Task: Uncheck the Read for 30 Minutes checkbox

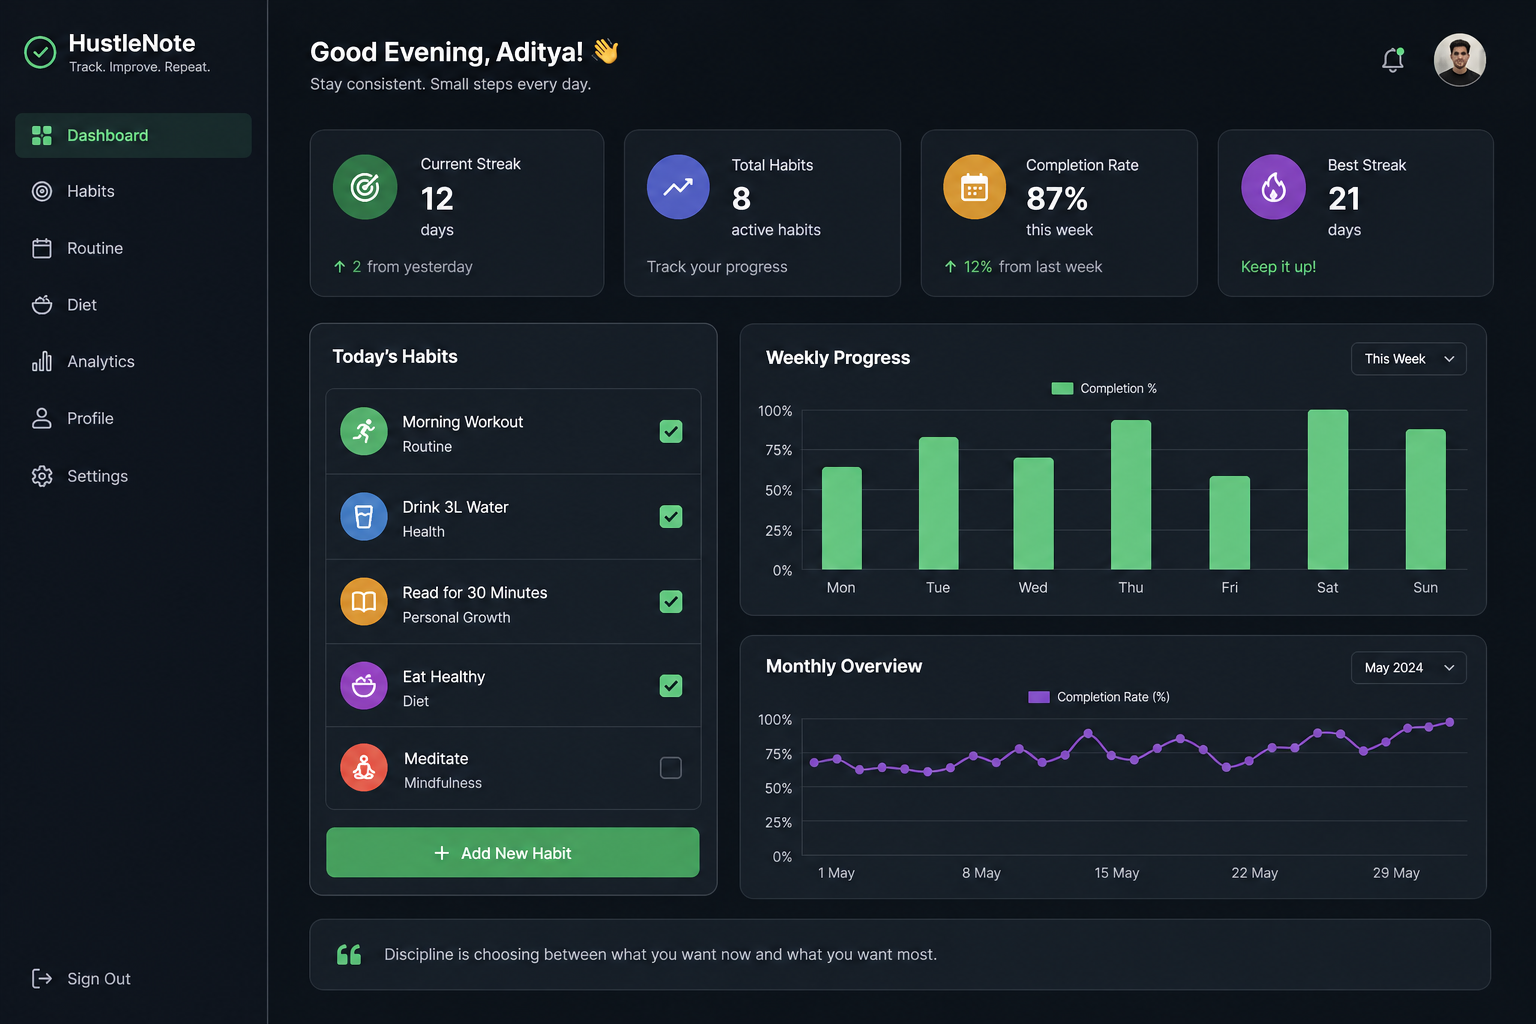Action: (x=671, y=601)
